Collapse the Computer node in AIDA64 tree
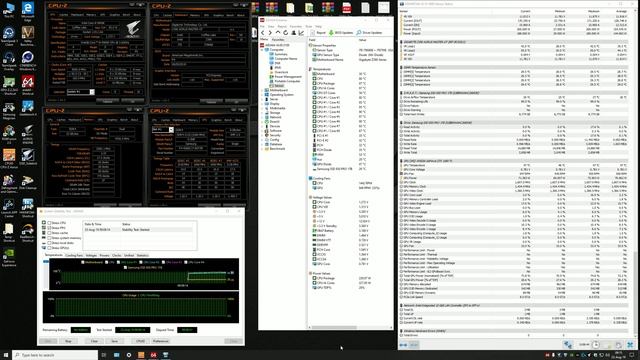This screenshot has height=360, width=640. click(x=262, y=50)
